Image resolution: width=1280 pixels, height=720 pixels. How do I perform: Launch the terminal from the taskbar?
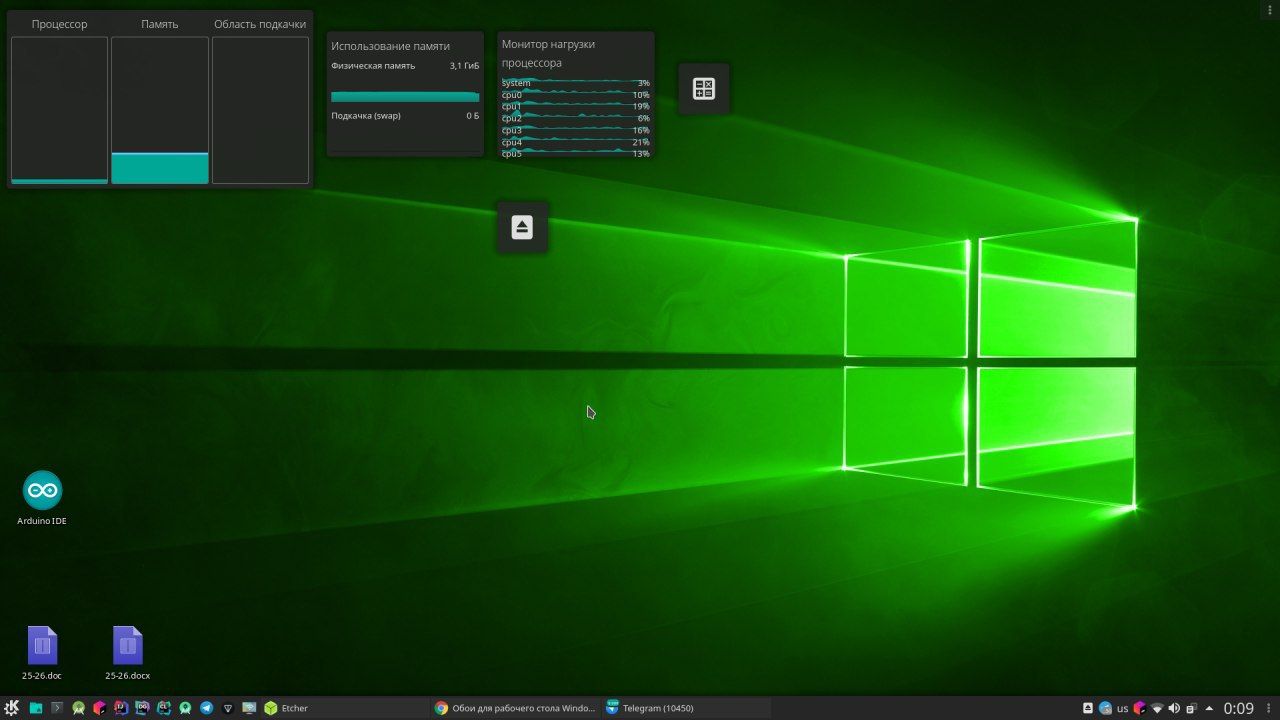point(57,708)
